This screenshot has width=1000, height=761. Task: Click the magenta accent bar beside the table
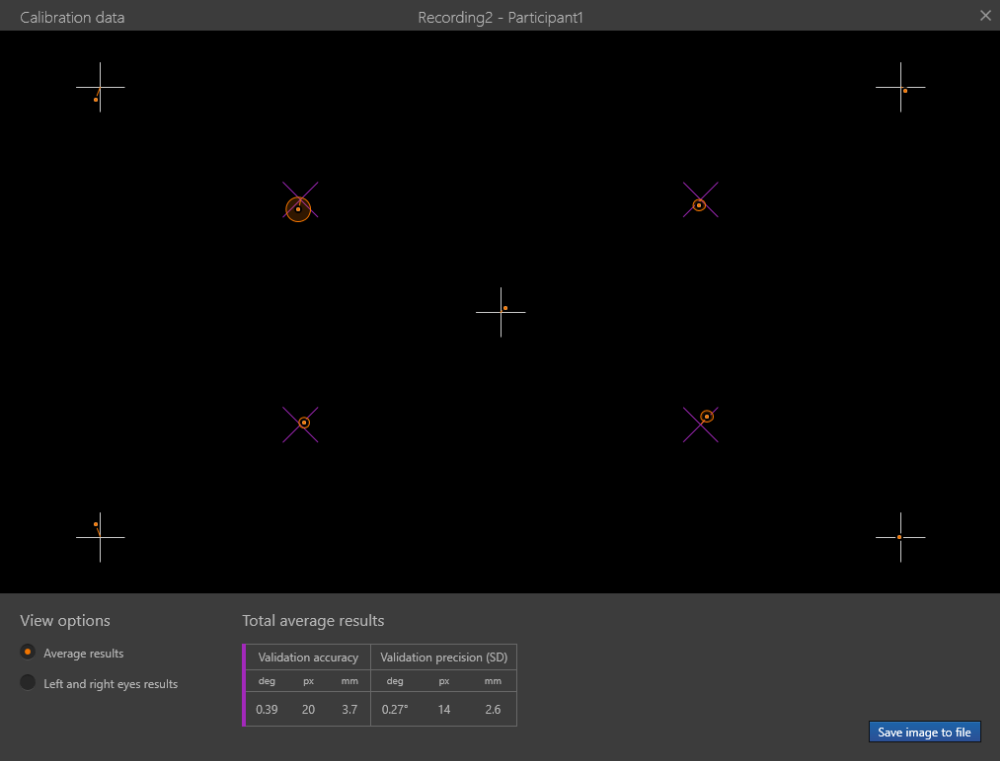coord(242,683)
